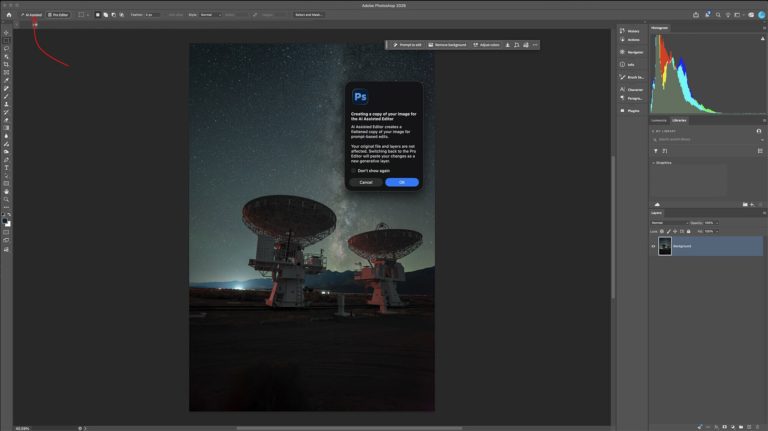Hide the Background layer visibility eye
Image resolution: width=768 pixels, height=431 pixels.
[653, 246]
